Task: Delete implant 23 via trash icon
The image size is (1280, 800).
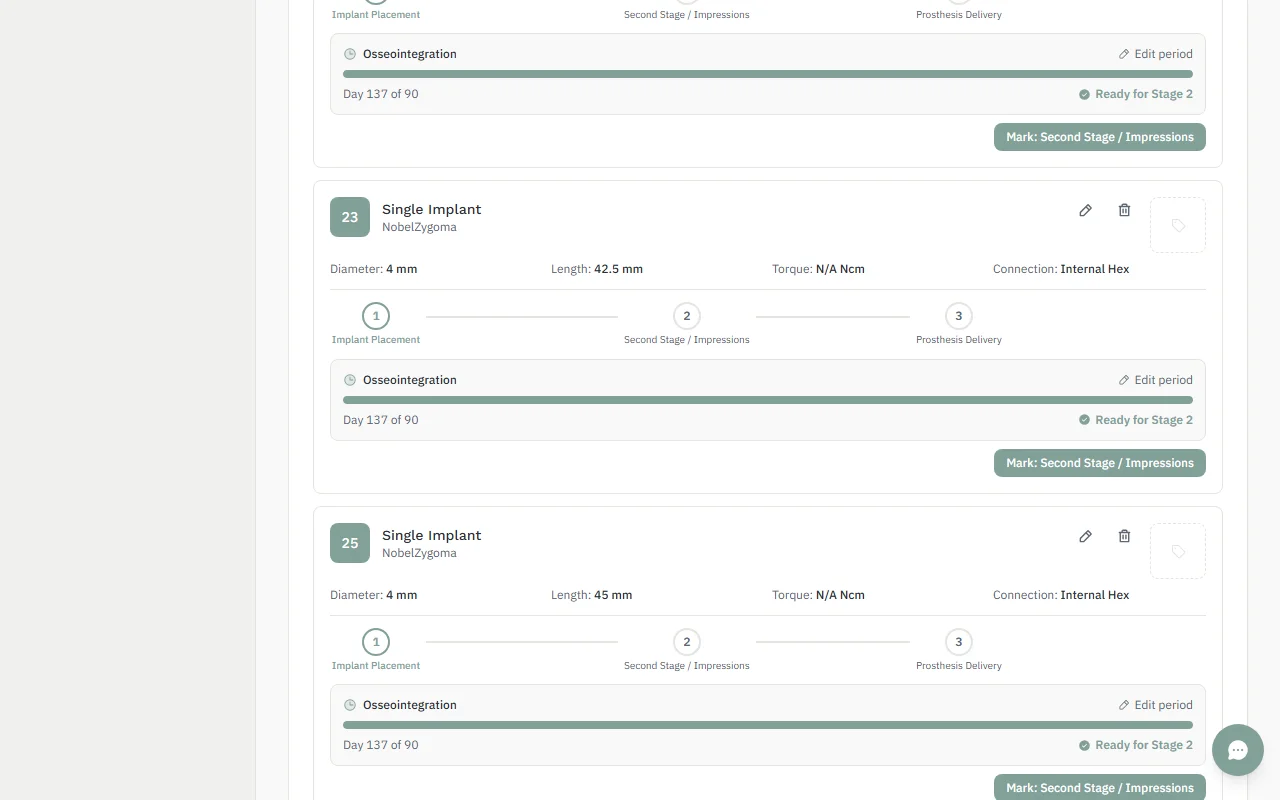Action: click(x=1124, y=210)
